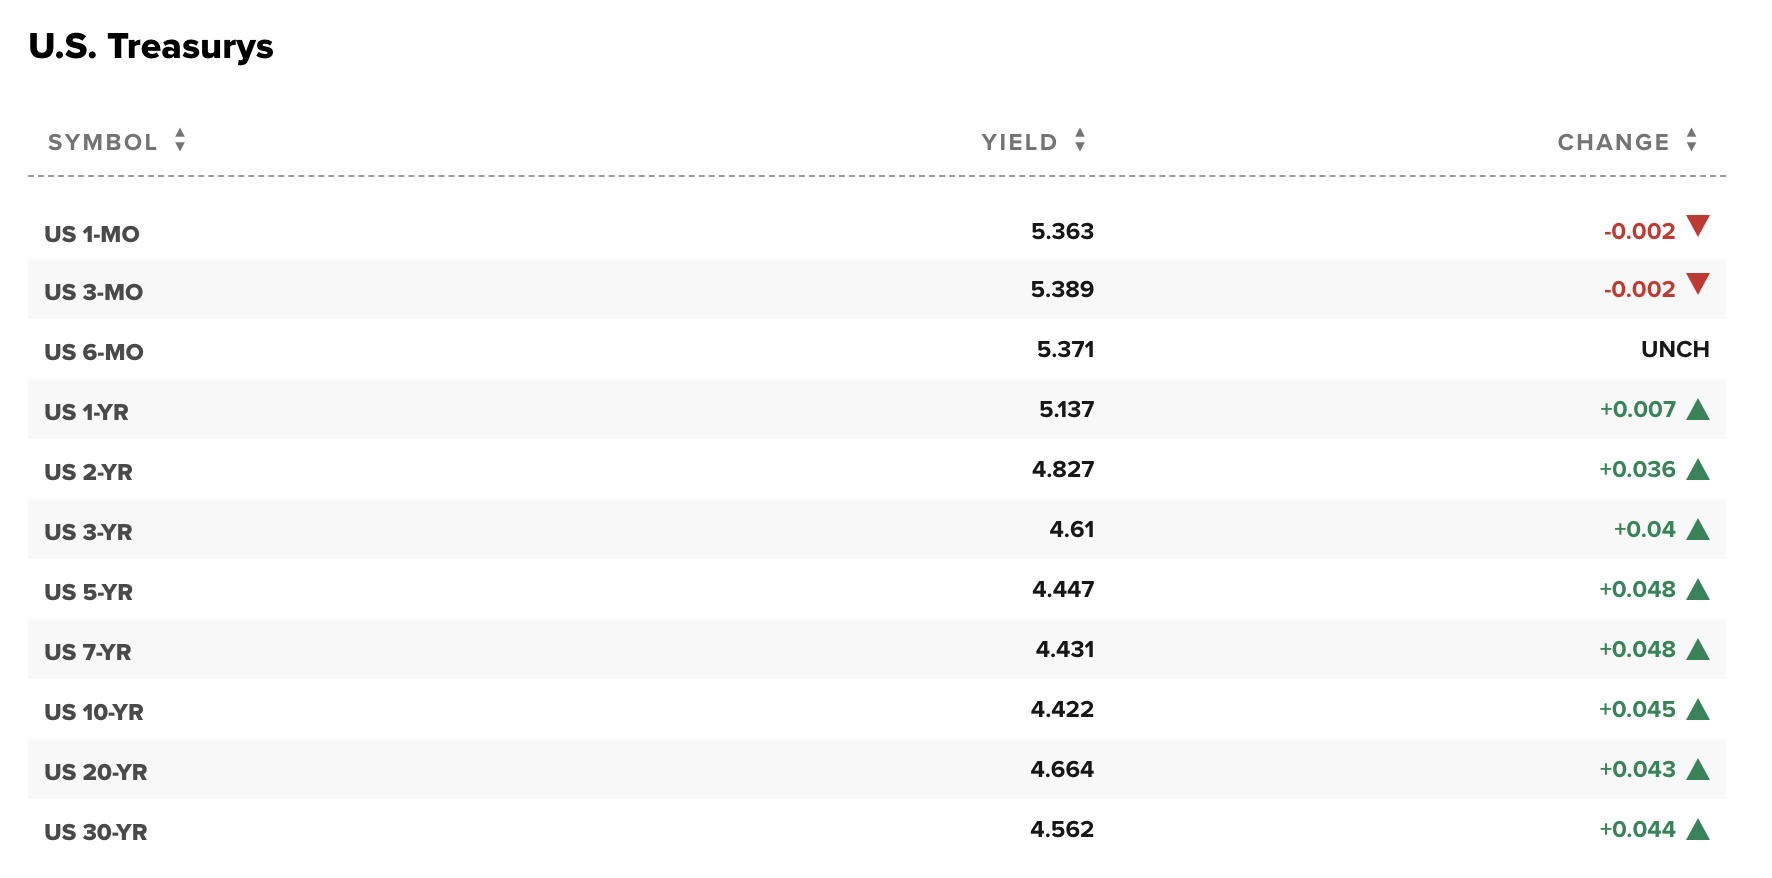Open the US 6-MO symbol link
This screenshot has width=1772, height=878.
coord(94,352)
